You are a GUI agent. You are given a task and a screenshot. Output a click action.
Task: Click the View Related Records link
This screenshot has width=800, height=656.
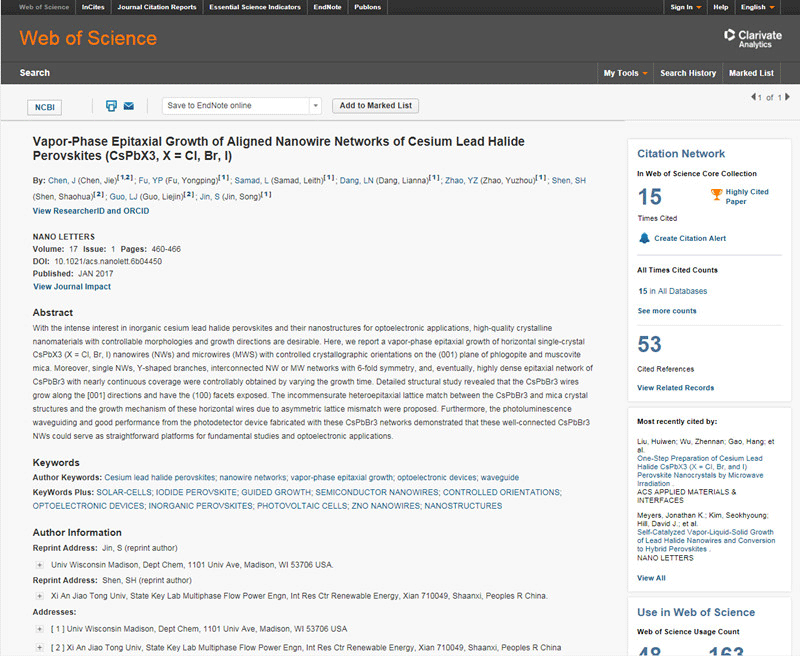[676, 388]
